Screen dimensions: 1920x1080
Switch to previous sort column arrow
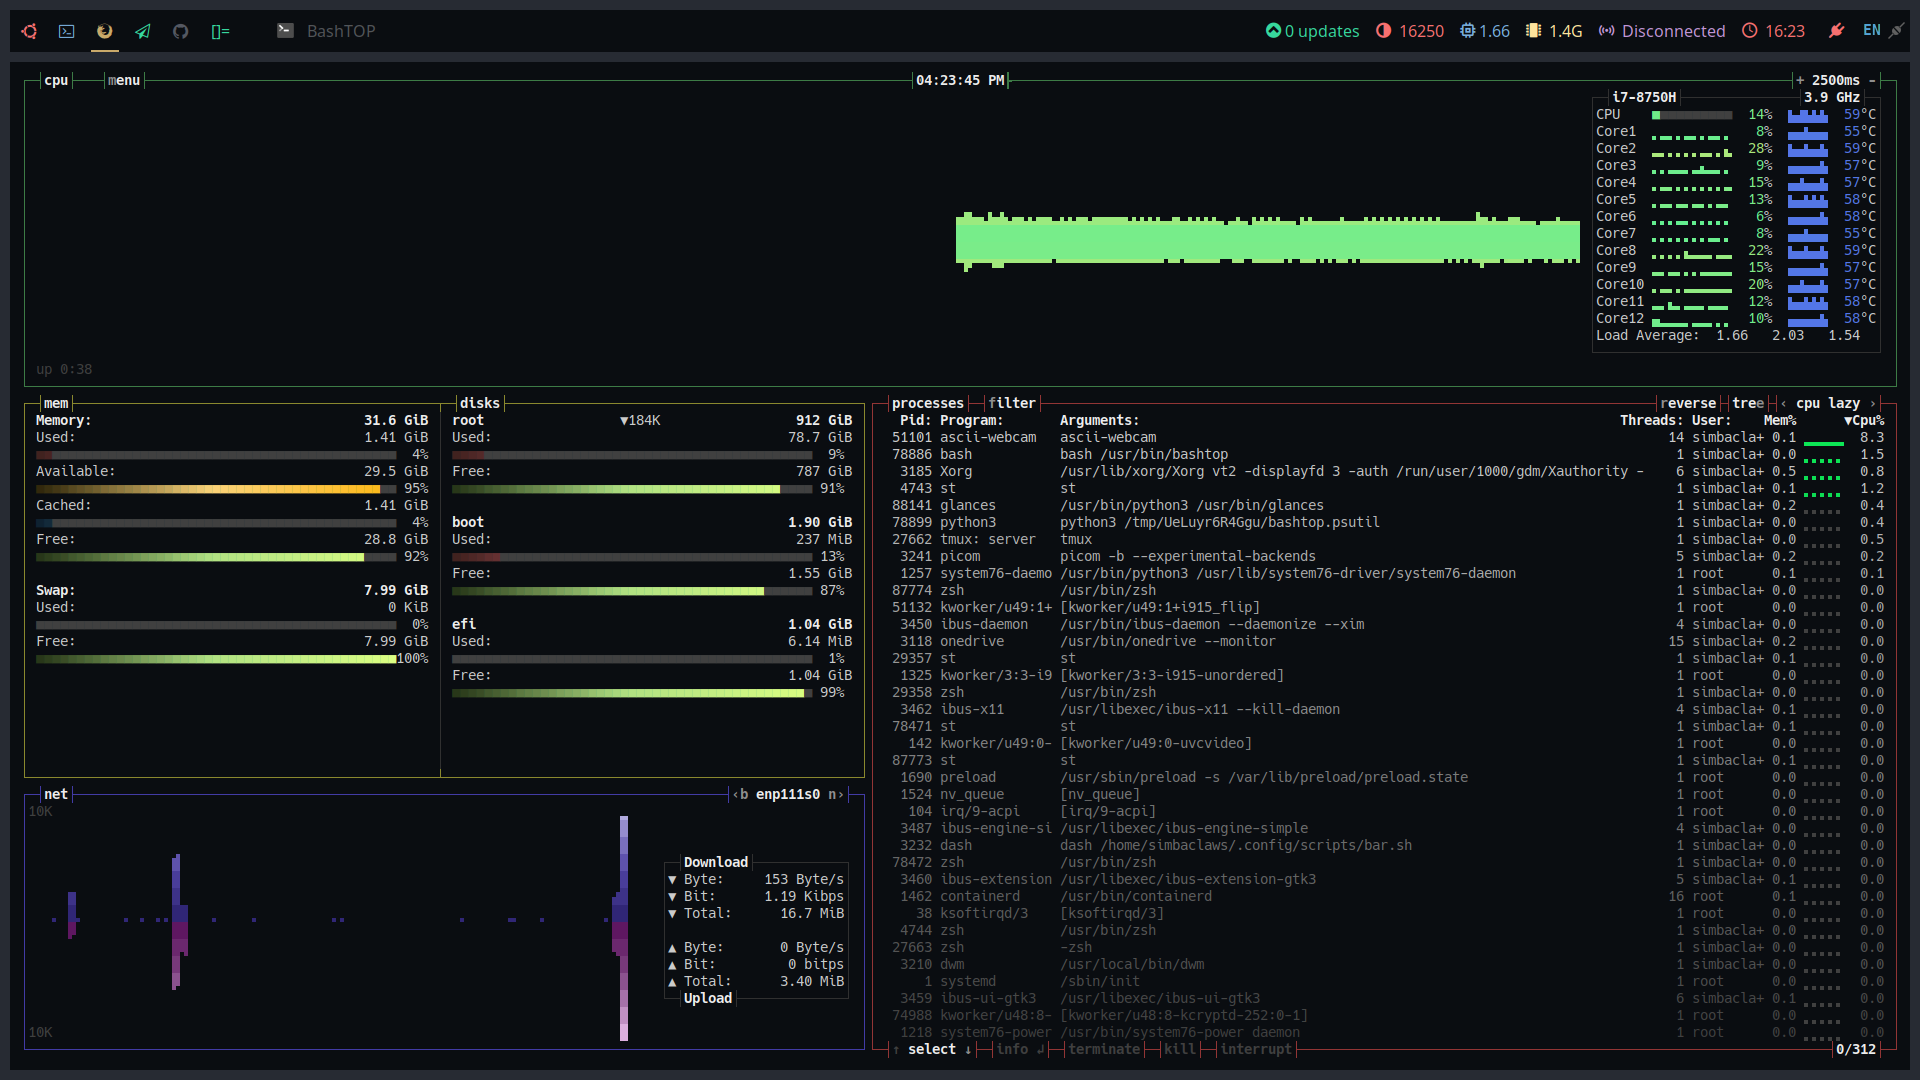[1783, 403]
